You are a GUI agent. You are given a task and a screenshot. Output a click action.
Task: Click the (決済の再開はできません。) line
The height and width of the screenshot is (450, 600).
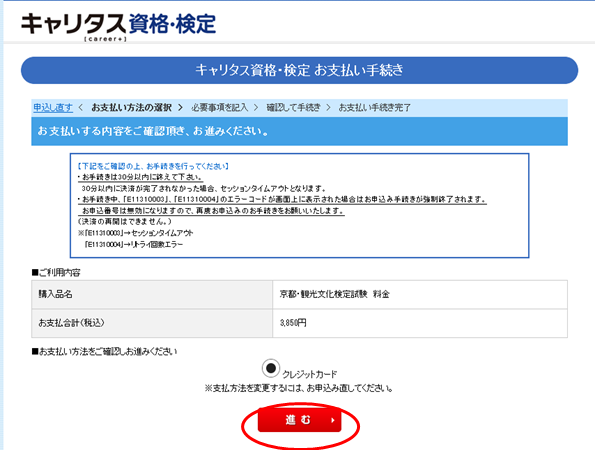(125, 222)
